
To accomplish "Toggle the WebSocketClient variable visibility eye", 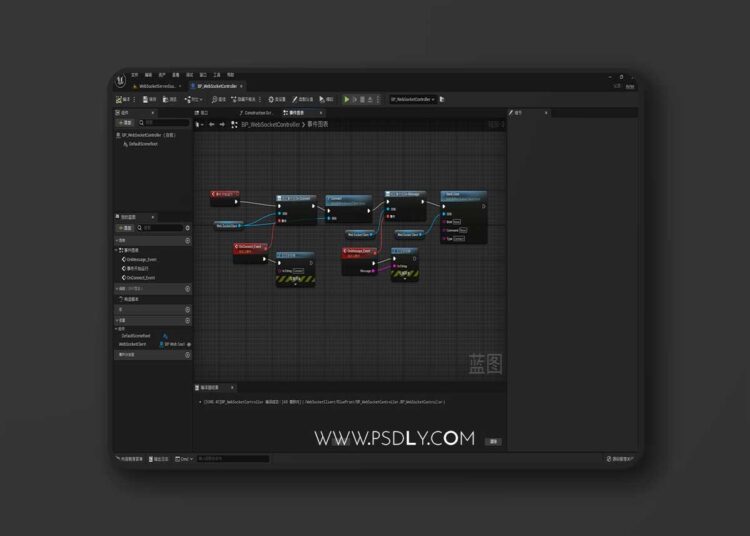I will click(x=189, y=344).
